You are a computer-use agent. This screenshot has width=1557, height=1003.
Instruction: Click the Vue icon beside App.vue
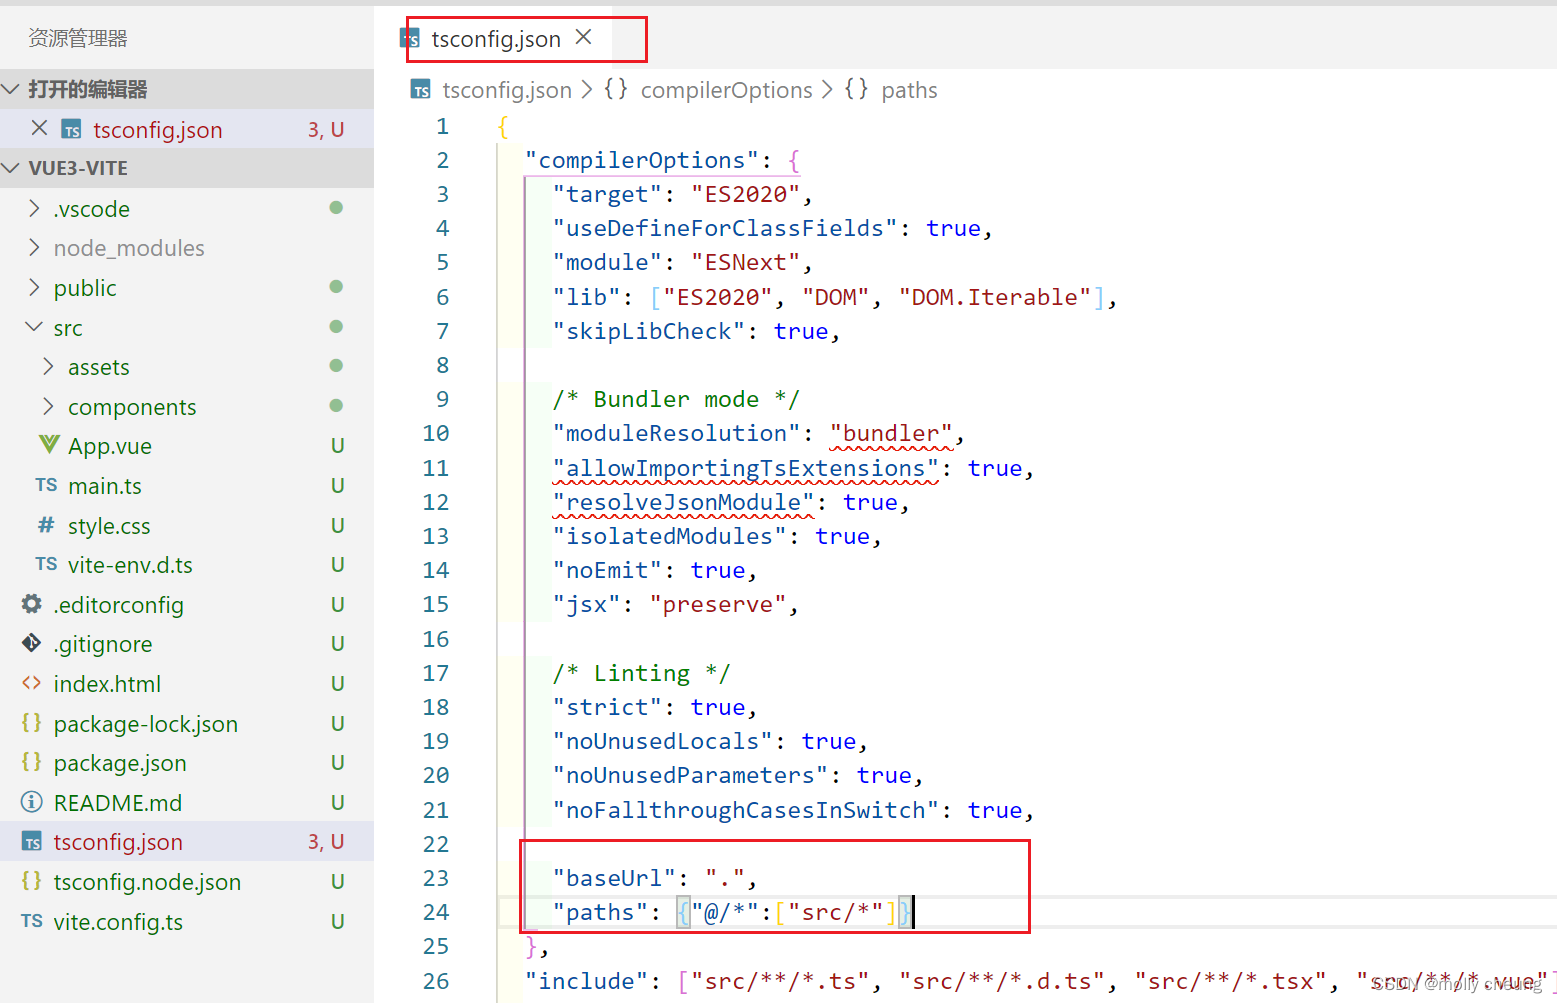(x=48, y=444)
